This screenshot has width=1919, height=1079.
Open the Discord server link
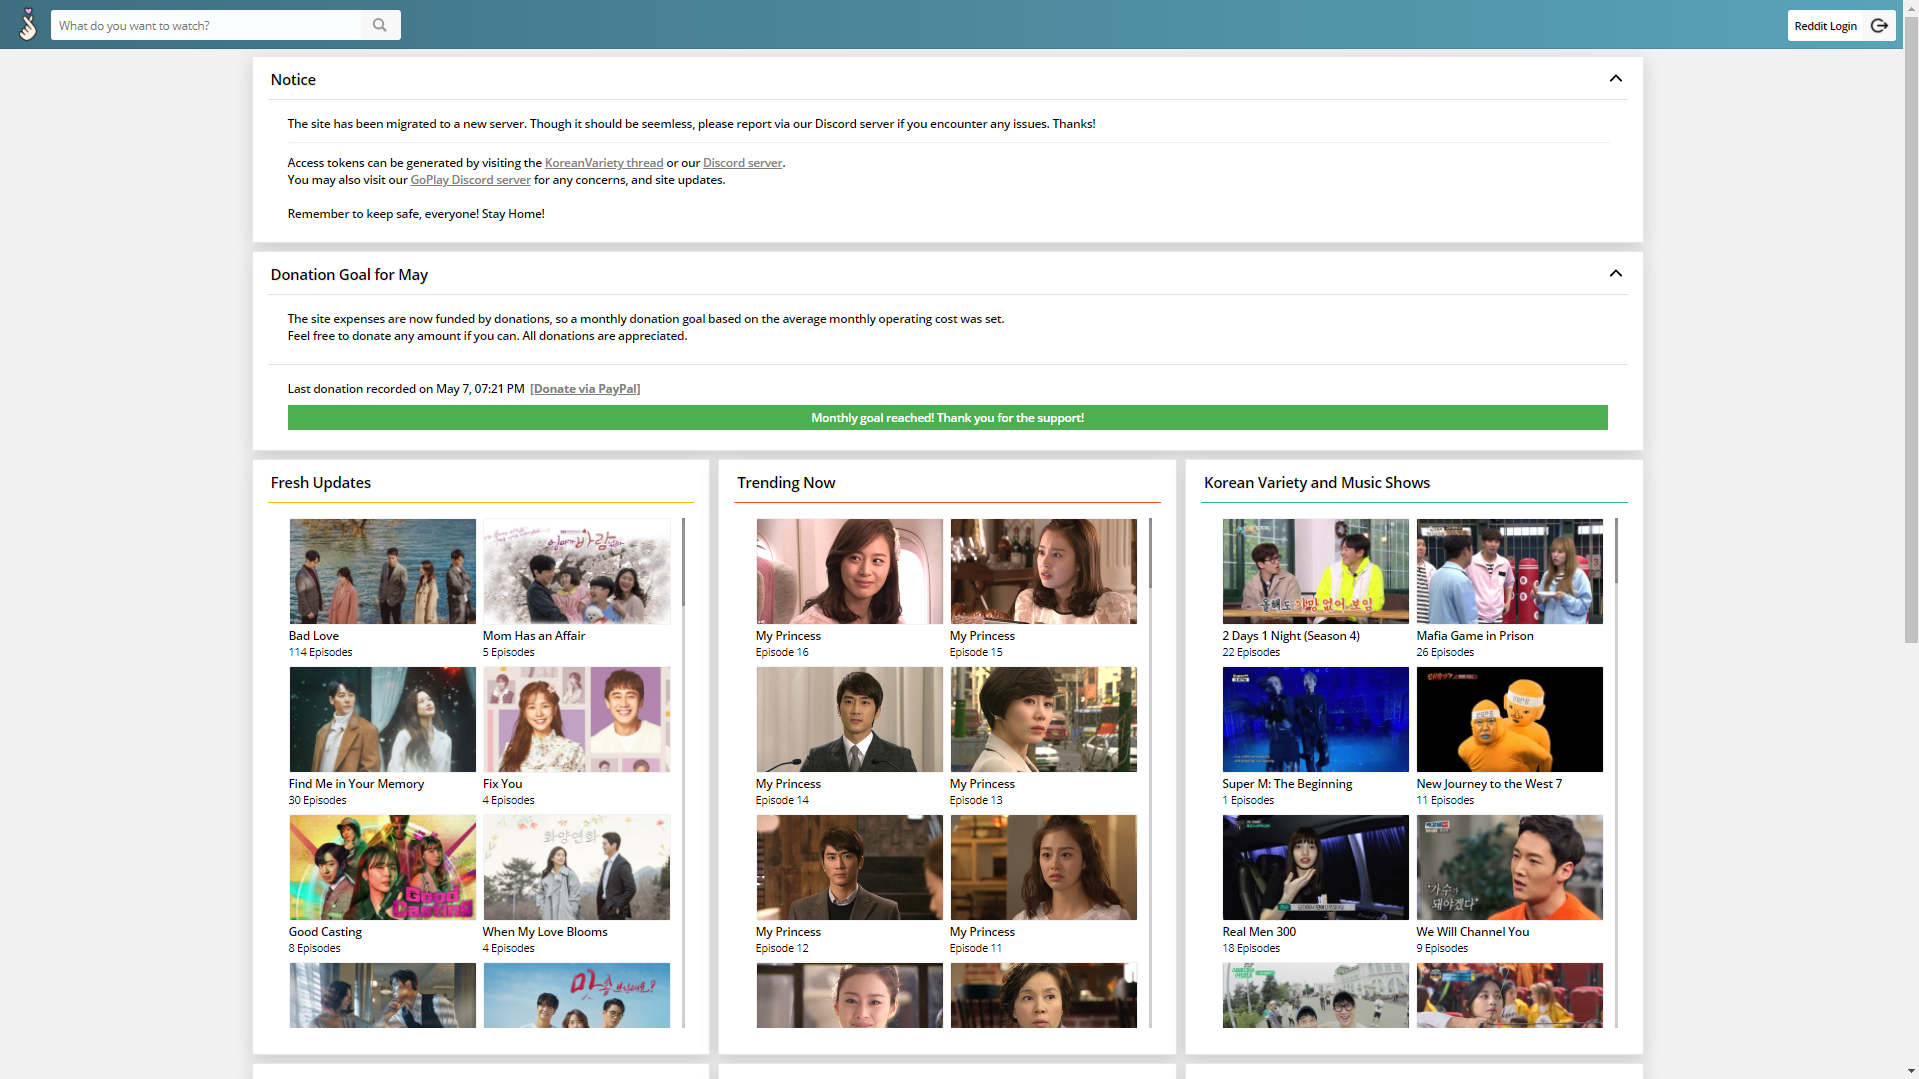[742, 163]
